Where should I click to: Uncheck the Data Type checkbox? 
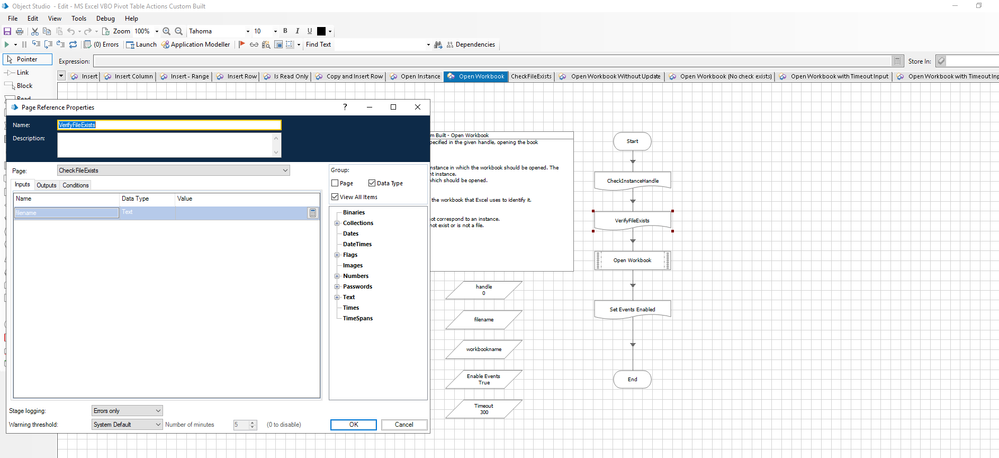pyautogui.click(x=372, y=183)
